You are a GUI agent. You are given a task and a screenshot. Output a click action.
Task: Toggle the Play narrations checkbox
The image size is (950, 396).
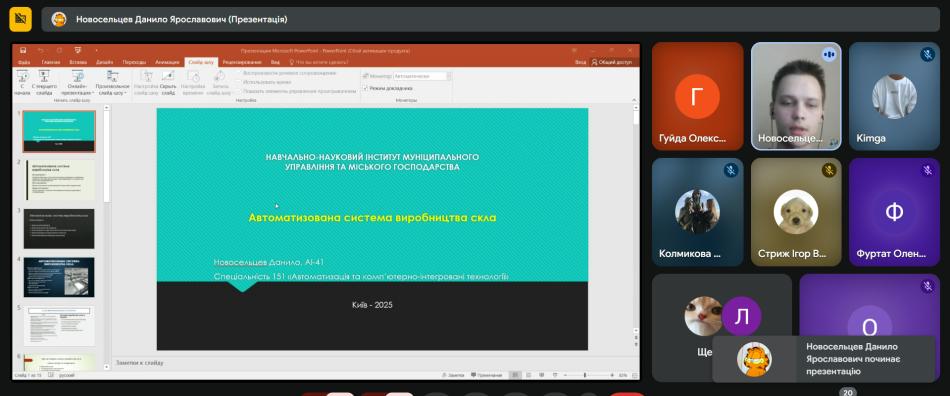[x=239, y=73]
